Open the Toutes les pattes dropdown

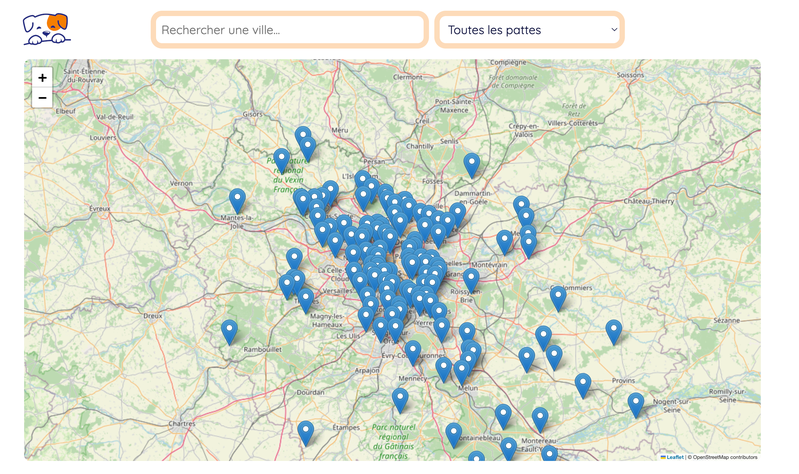click(529, 30)
